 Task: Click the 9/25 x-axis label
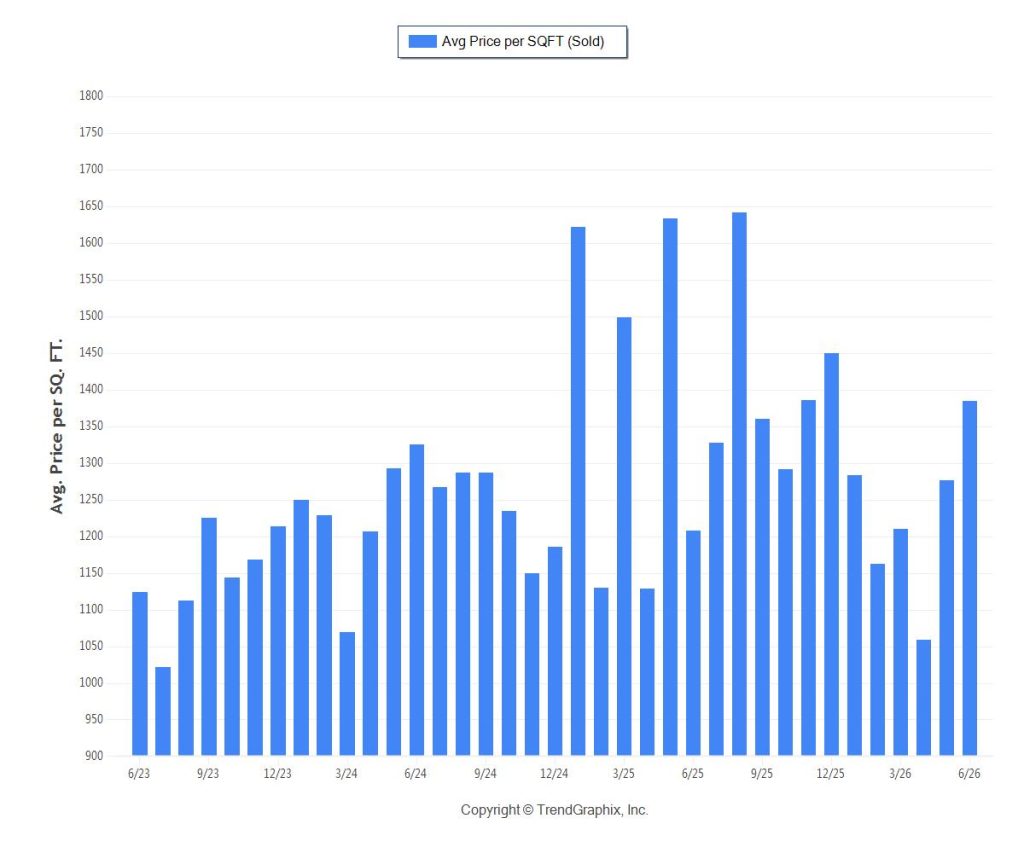point(761,774)
